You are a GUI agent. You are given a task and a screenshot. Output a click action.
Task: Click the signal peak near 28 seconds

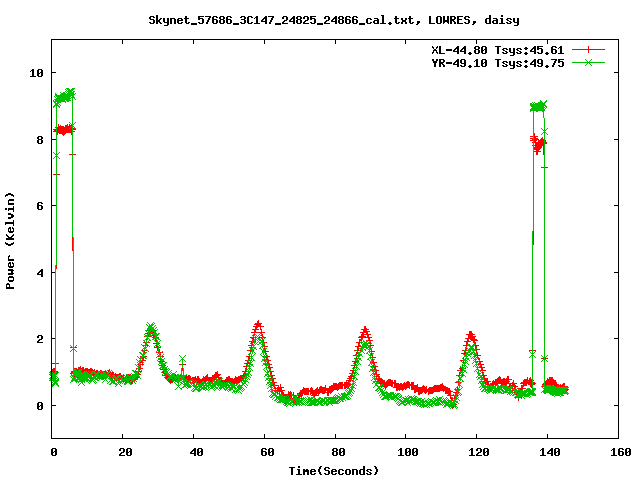click(151, 328)
